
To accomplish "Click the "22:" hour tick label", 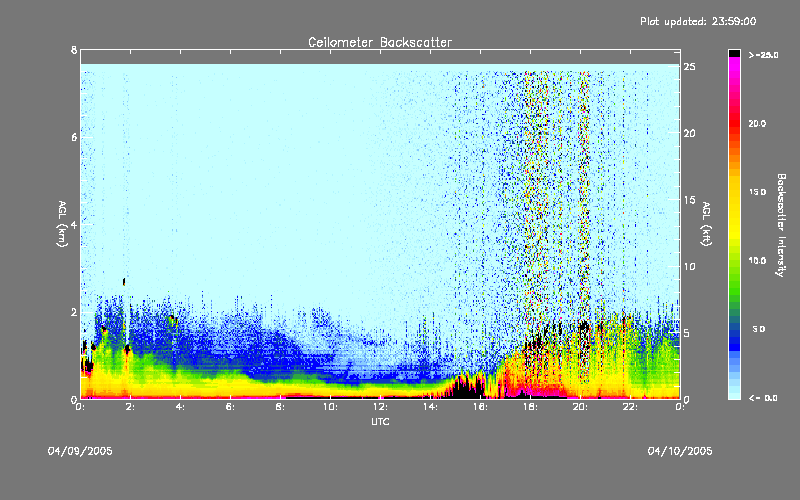I will pos(630,407).
